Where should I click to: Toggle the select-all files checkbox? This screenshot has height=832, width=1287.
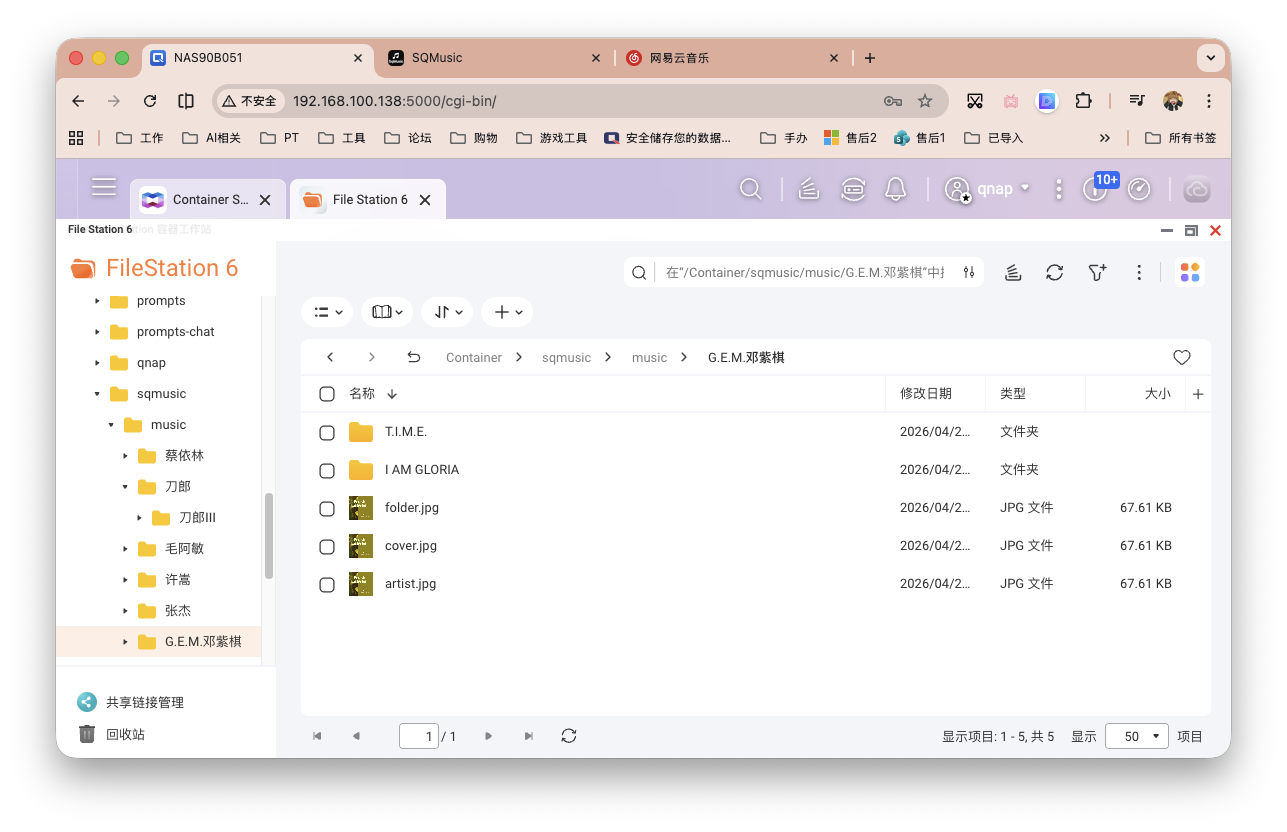click(326, 393)
